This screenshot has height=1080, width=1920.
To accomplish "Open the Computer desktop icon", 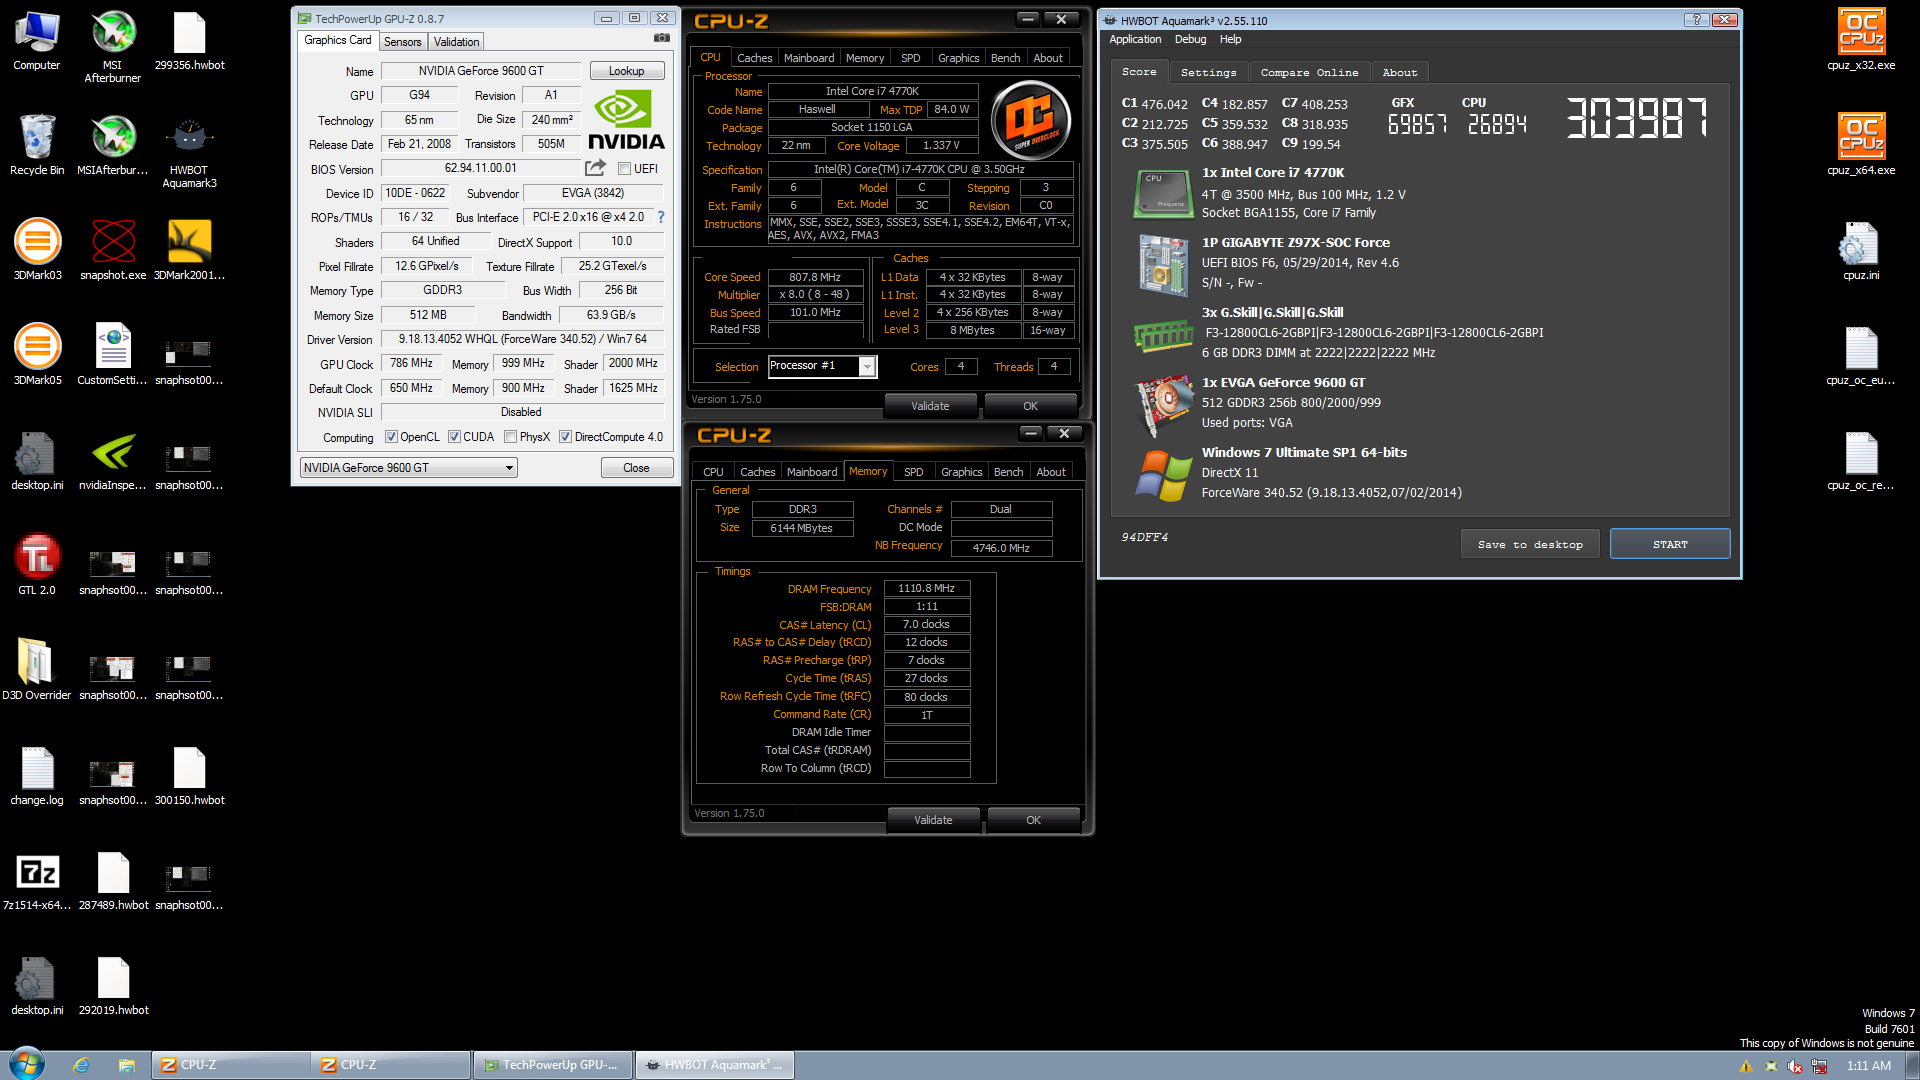I will point(37,40).
